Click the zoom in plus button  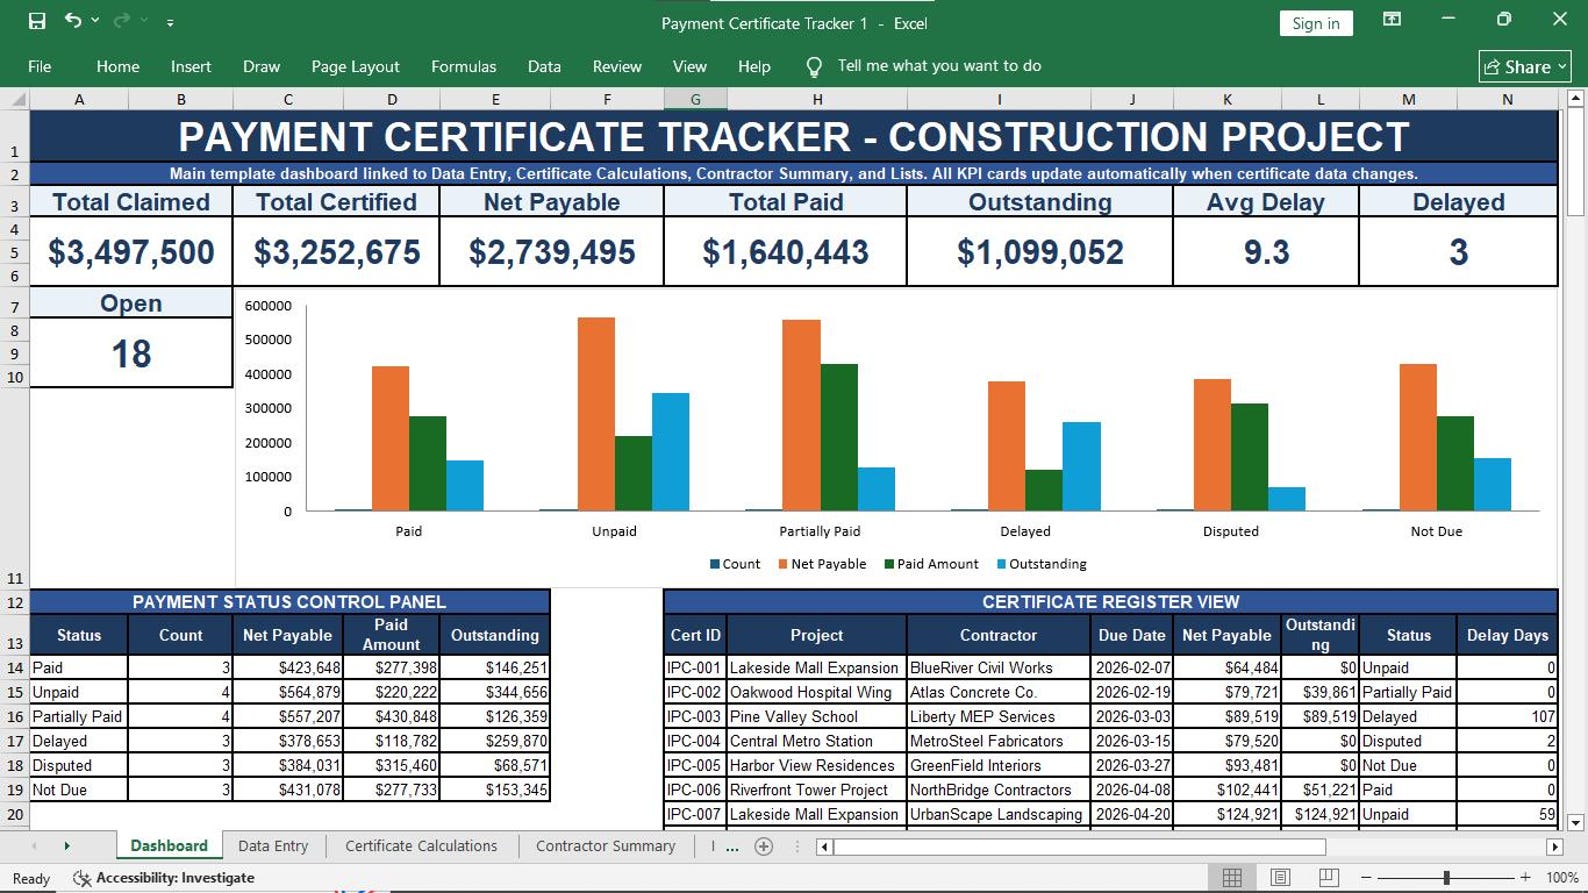click(1525, 877)
